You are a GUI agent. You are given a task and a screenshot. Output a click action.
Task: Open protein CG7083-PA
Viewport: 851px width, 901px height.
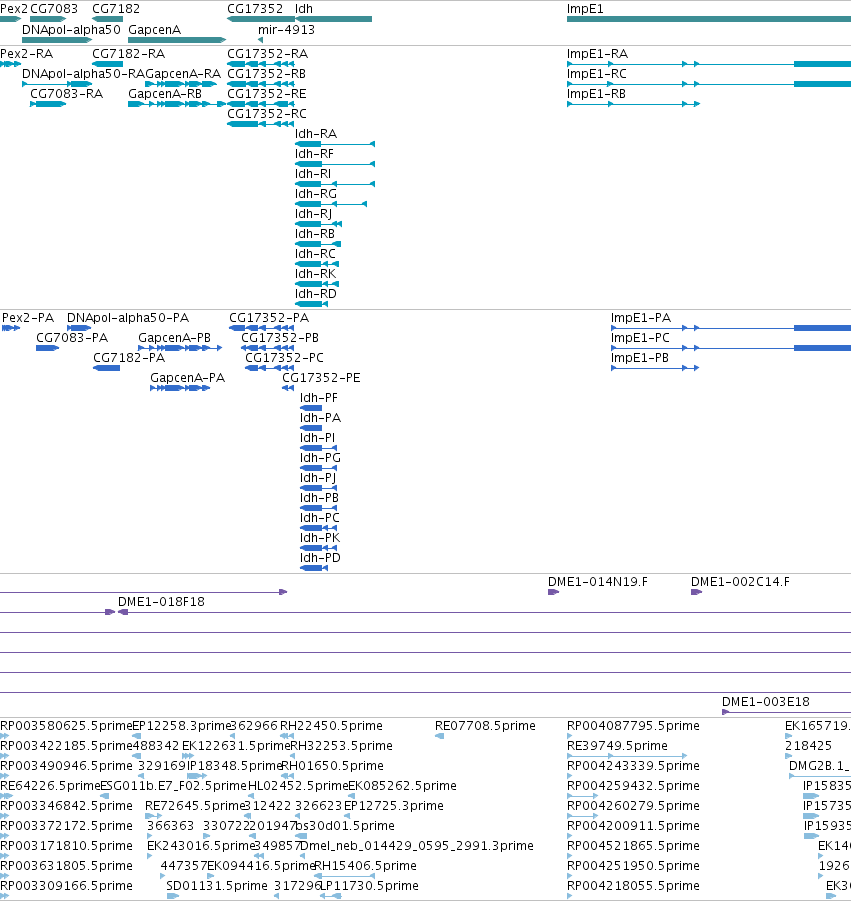[x=72, y=338]
